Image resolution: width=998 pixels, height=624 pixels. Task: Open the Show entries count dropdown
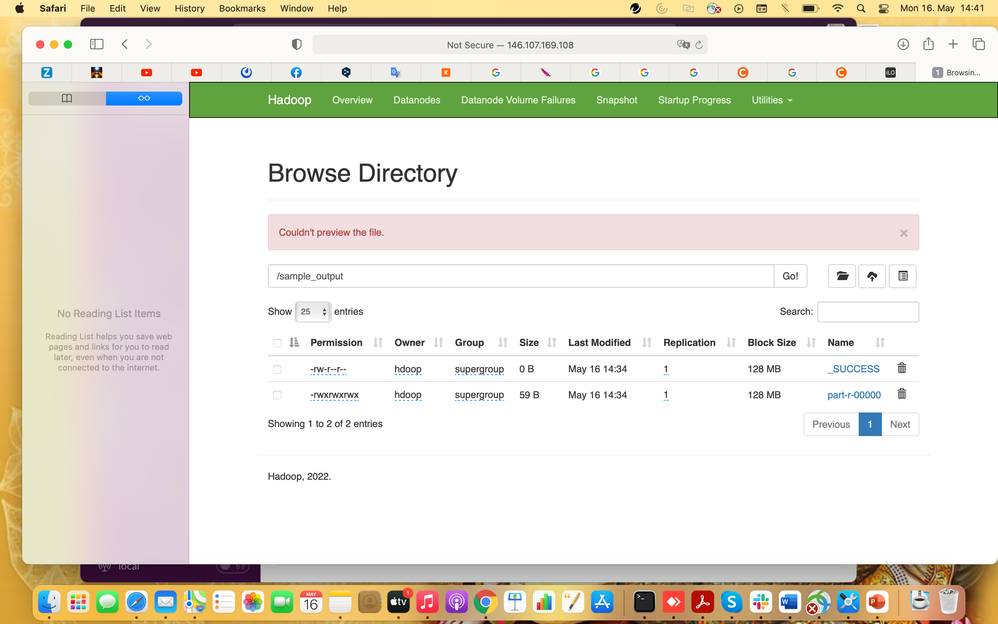(313, 311)
